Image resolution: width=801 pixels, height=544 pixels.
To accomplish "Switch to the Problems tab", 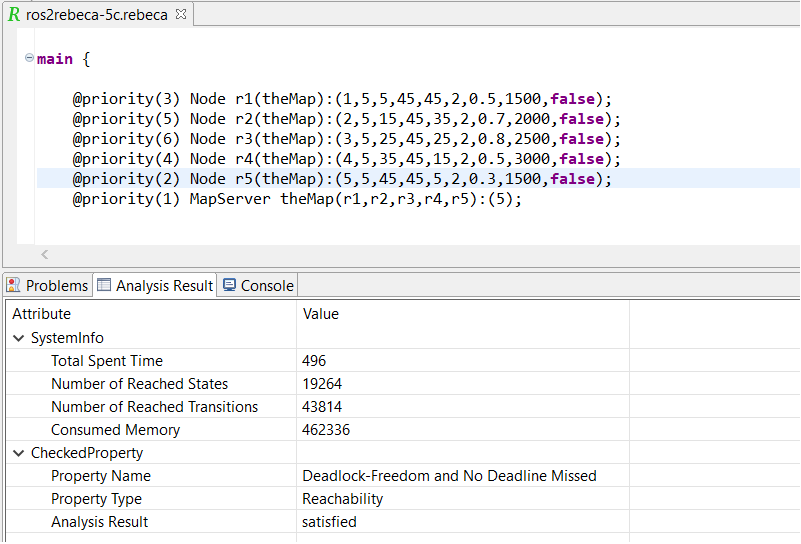I will (x=56, y=285).
